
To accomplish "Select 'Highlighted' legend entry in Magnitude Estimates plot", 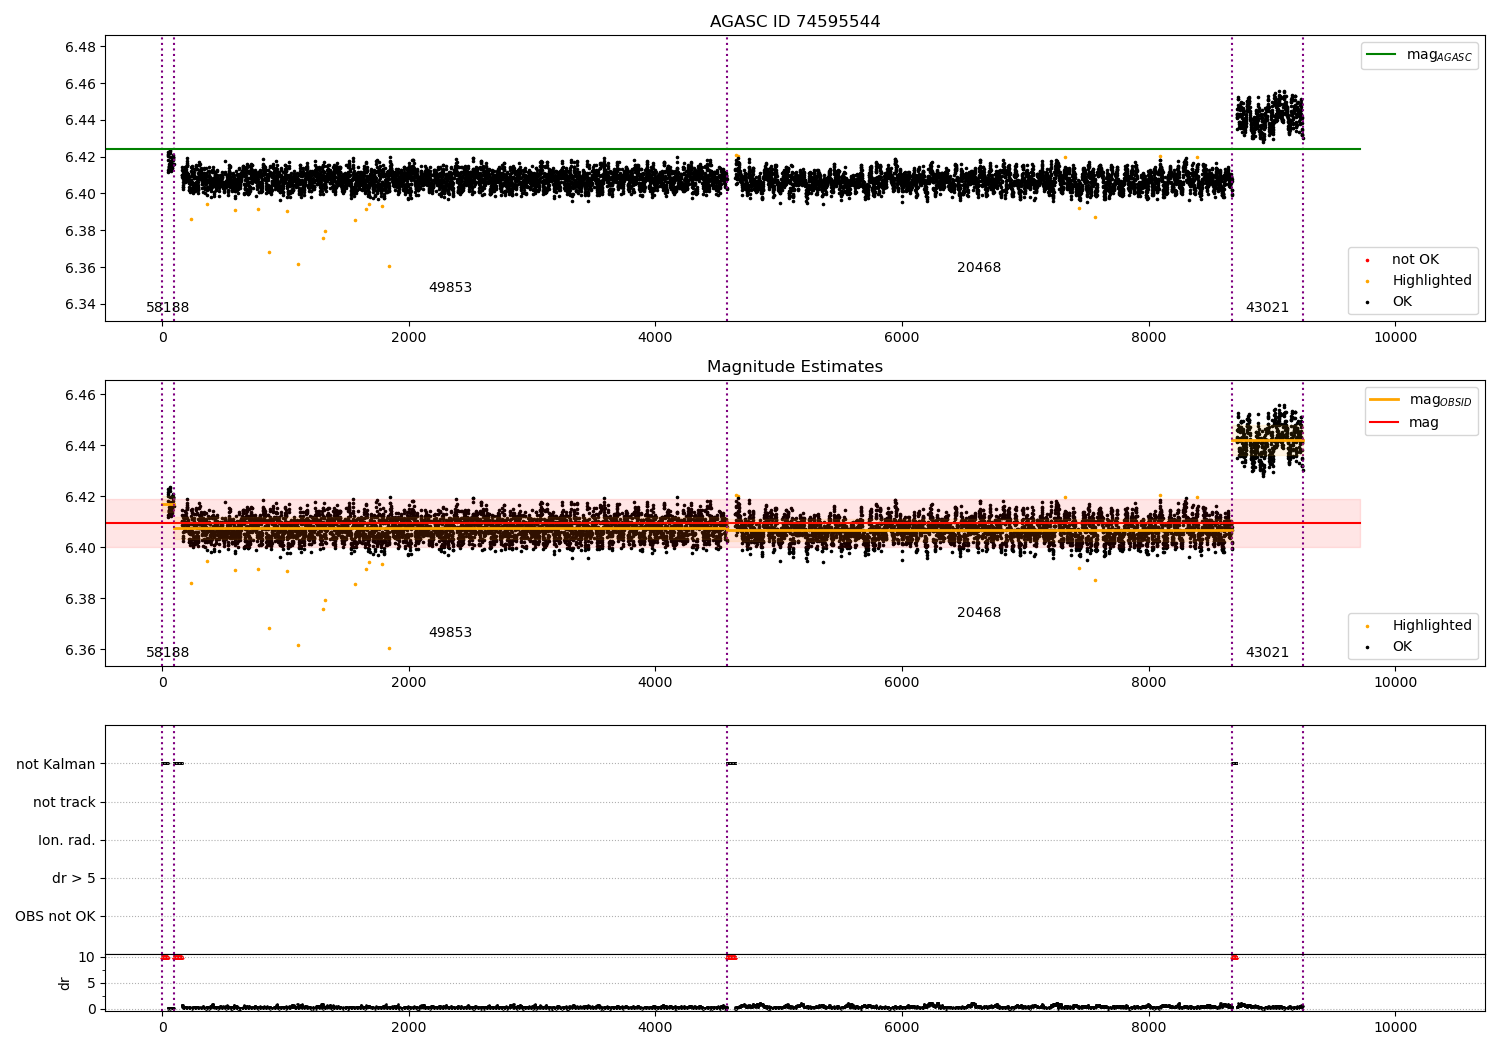I will click(1431, 626).
